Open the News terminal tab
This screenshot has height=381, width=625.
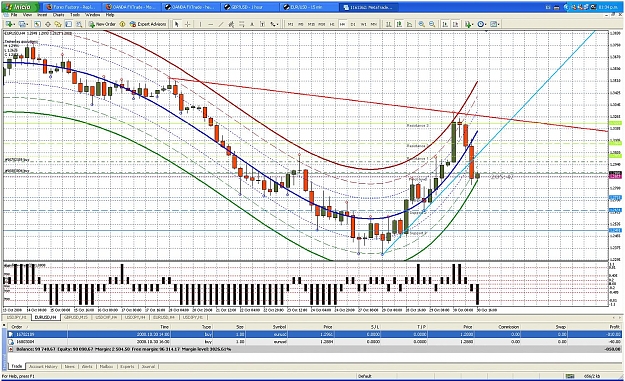[69, 366]
